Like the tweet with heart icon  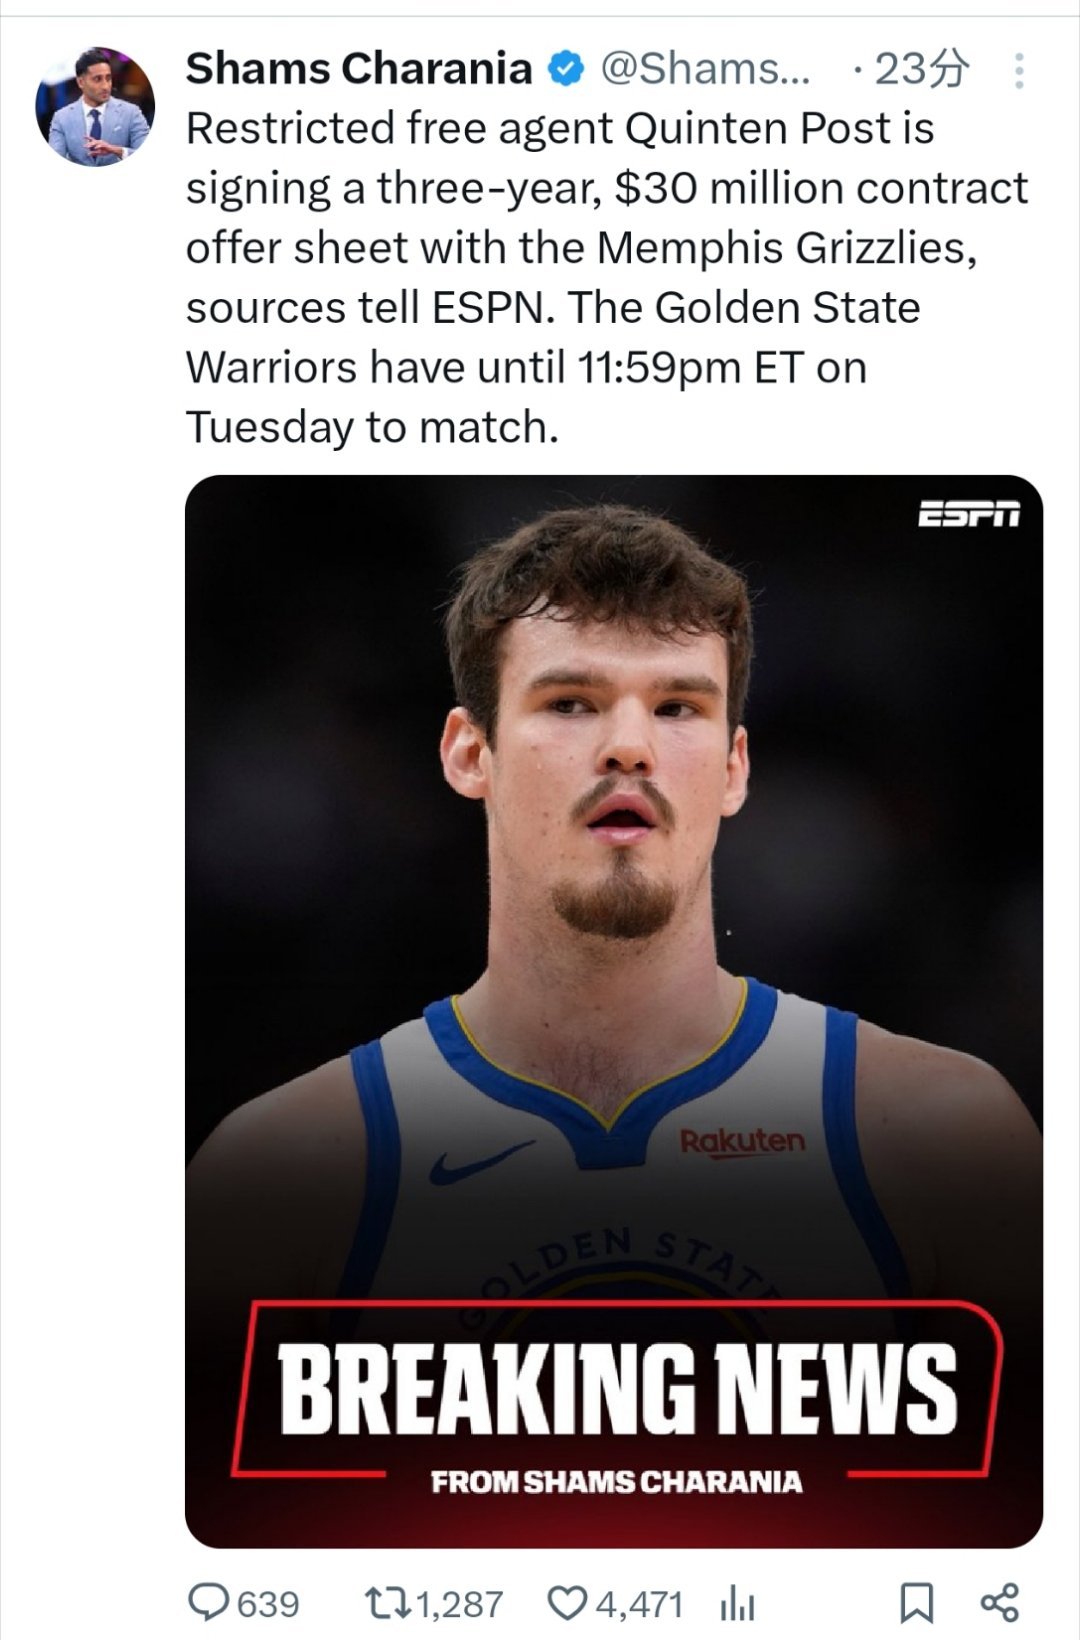coord(567,1604)
